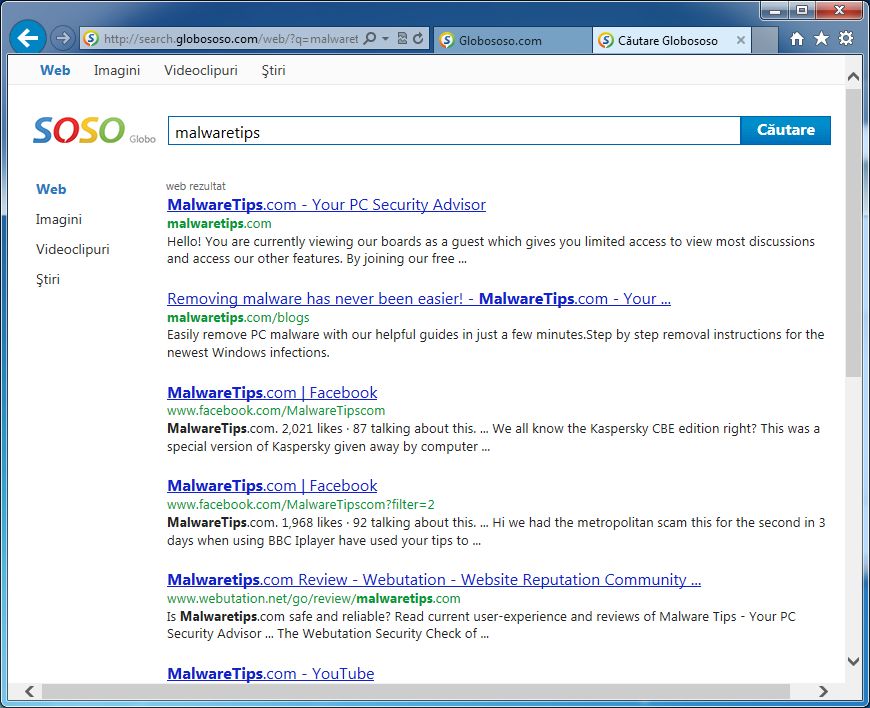
Task: Click the malwaretips search input box
Action: [x=454, y=131]
